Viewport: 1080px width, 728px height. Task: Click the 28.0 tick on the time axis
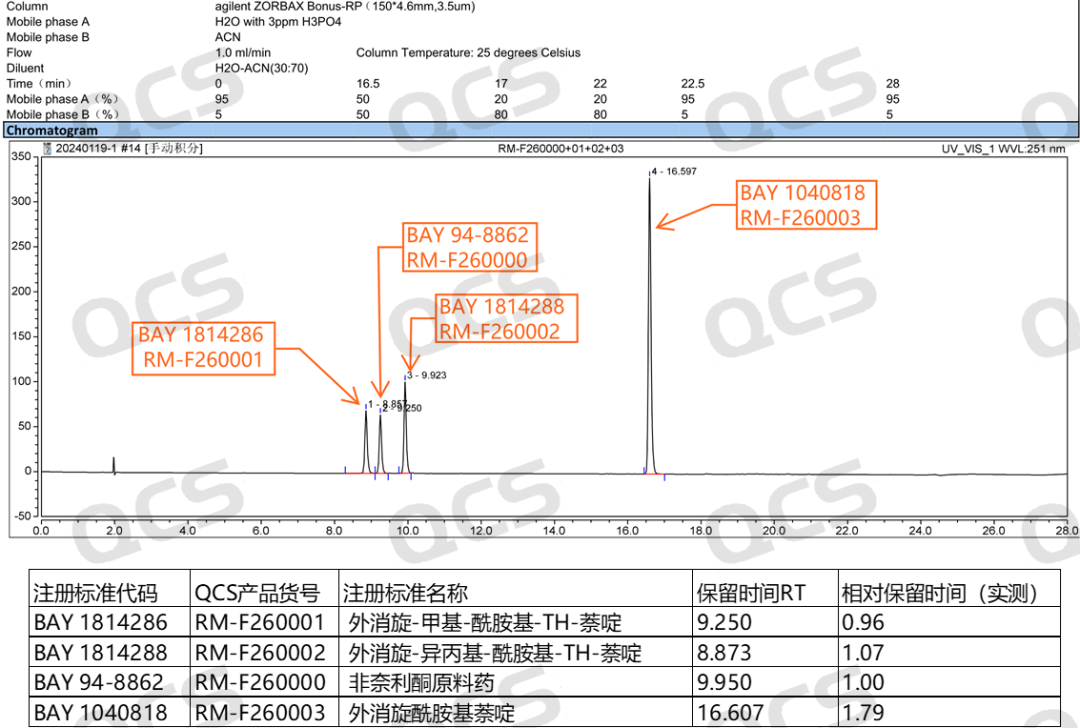click(x=1066, y=530)
